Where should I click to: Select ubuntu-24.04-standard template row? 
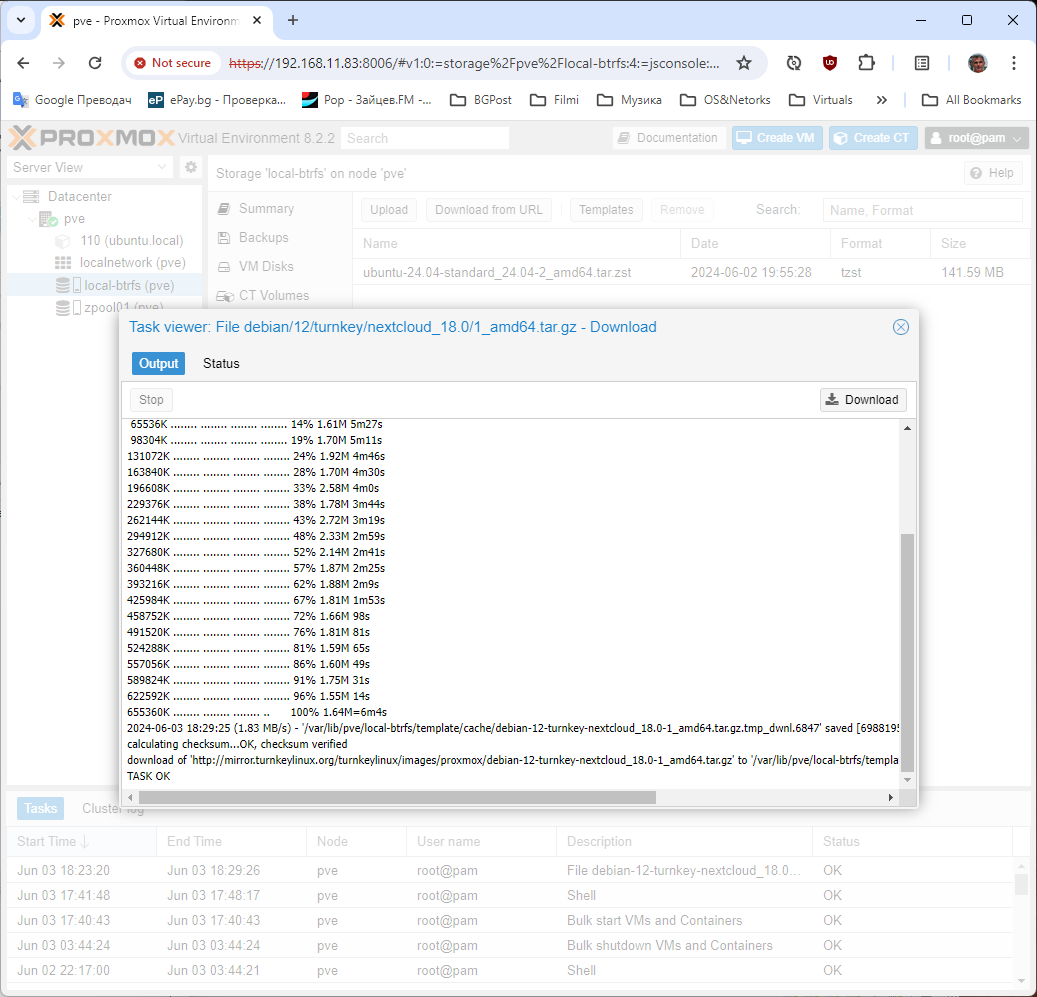click(x=691, y=272)
